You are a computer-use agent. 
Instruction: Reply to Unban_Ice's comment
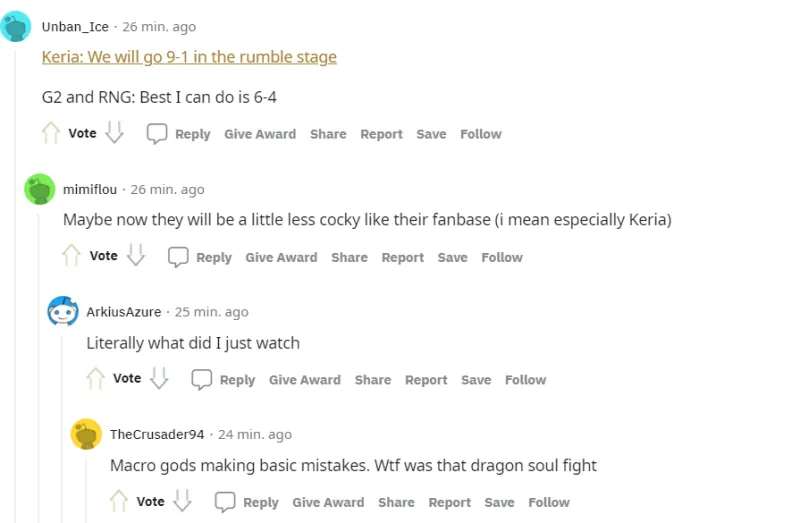179,134
